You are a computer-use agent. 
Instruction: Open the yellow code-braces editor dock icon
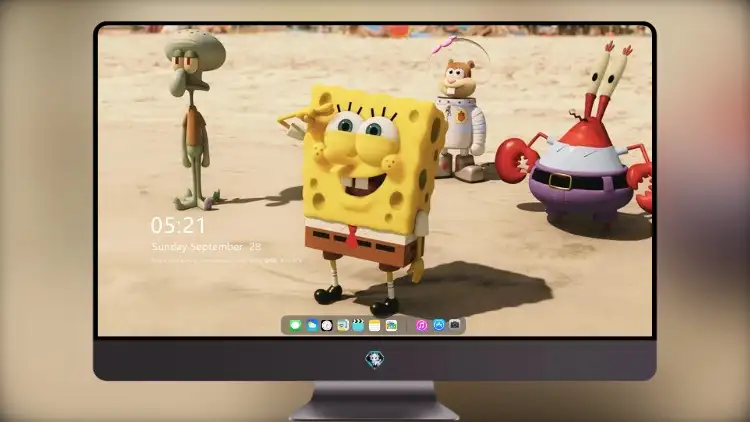tap(342, 325)
